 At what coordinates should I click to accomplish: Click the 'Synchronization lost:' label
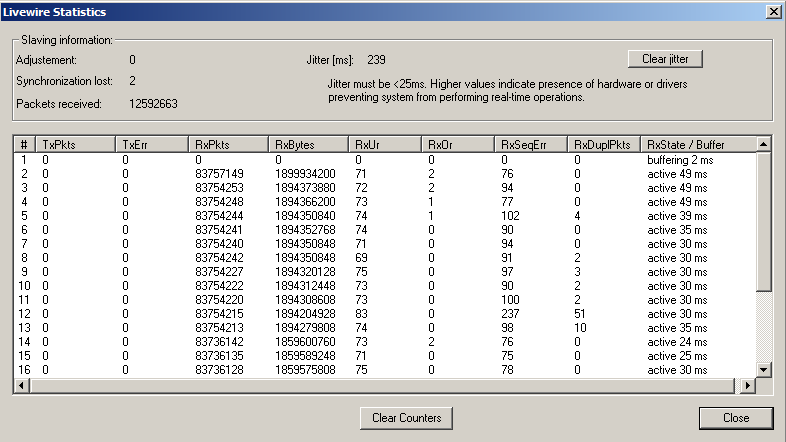(x=64, y=81)
